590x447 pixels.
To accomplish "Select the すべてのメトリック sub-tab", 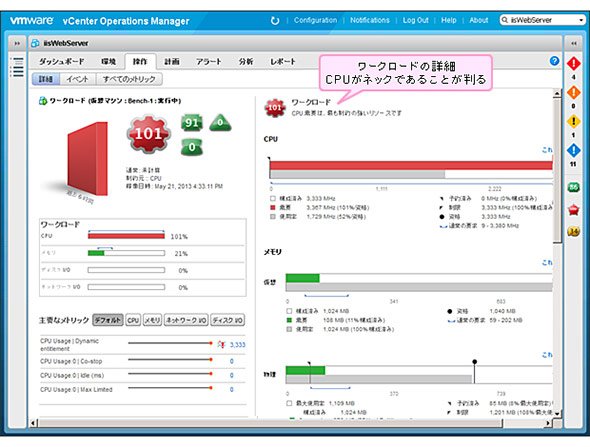I will point(129,79).
